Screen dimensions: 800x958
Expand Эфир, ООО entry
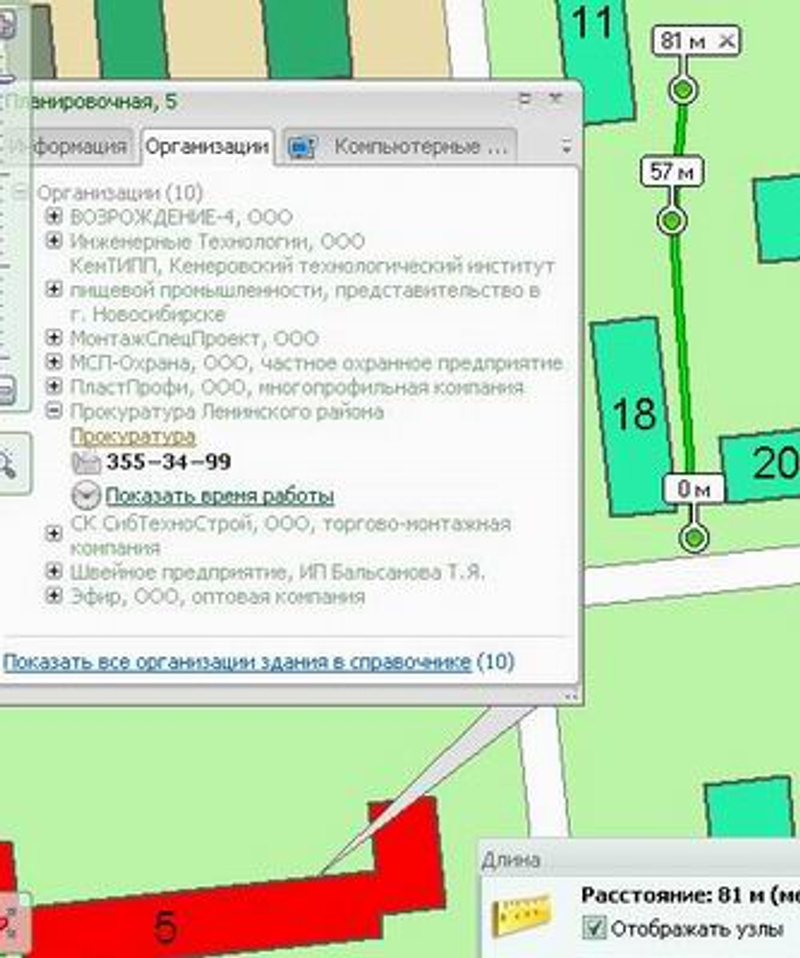(54, 596)
